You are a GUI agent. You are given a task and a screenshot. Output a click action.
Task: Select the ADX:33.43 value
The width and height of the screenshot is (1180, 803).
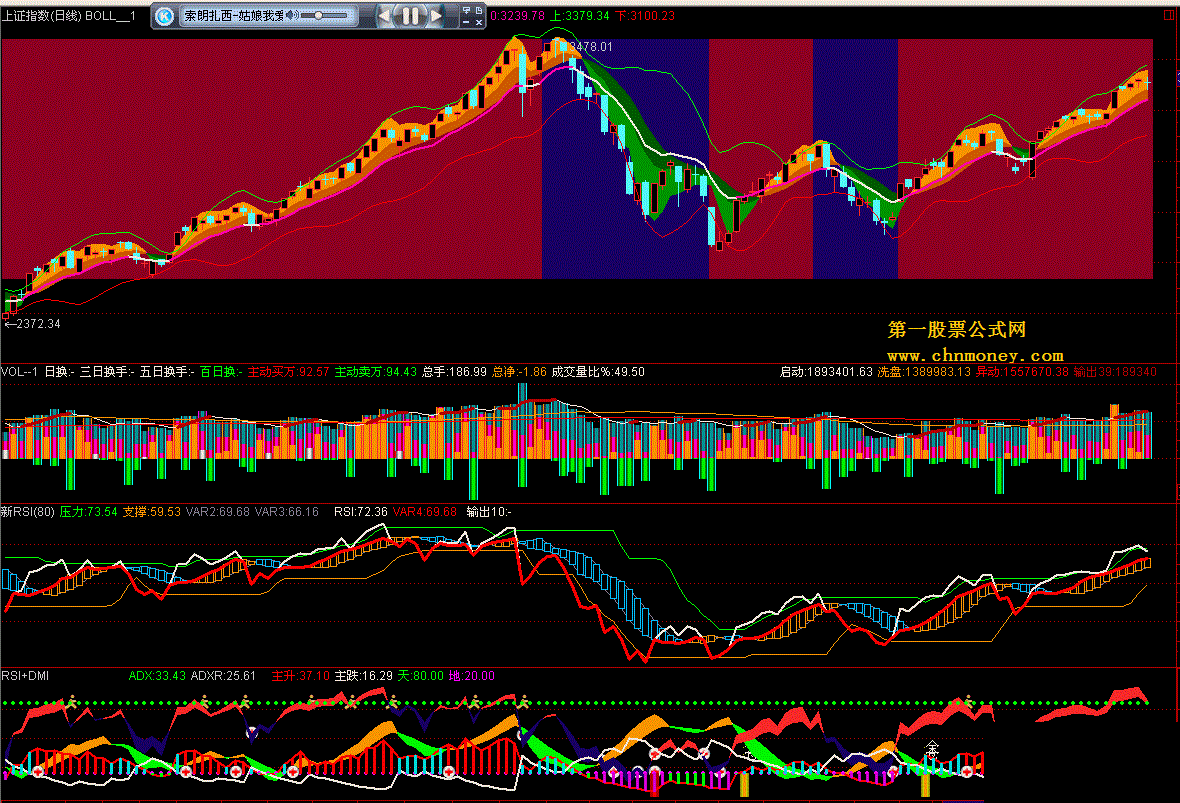coord(157,676)
